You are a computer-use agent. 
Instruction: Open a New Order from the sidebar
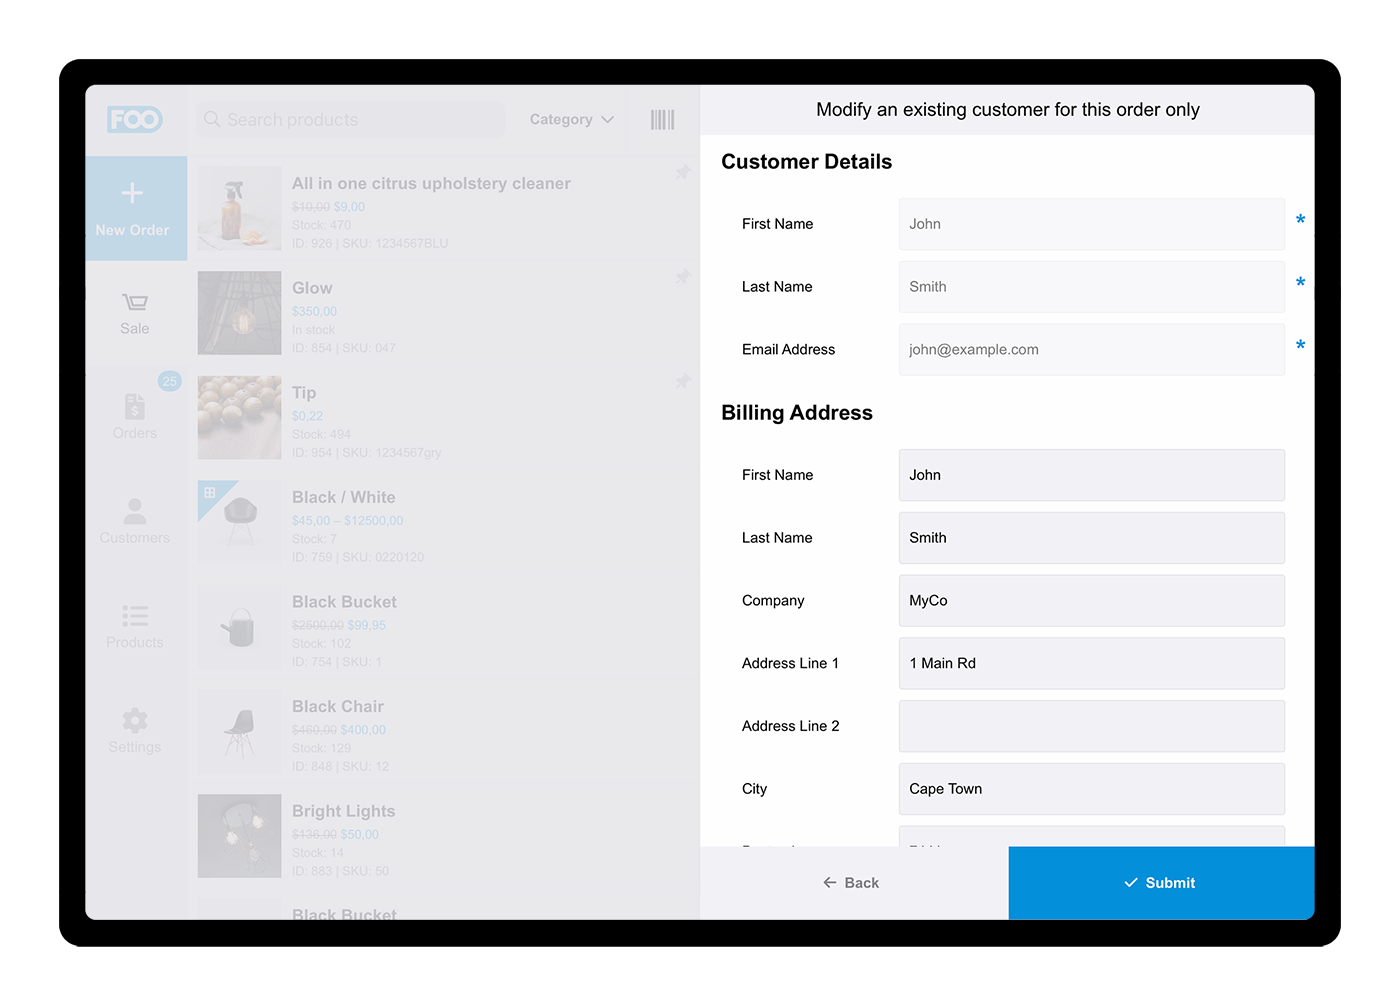(135, 208)
